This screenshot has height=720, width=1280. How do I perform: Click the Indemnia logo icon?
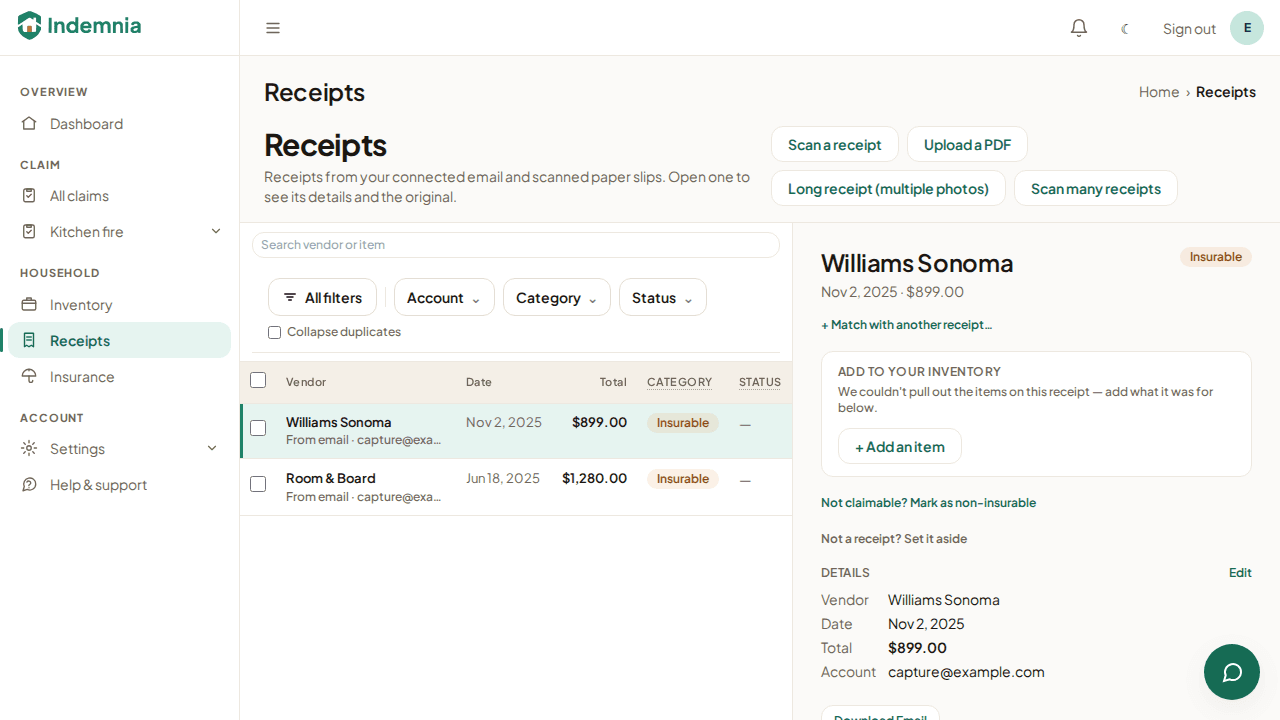coord(30,26)
